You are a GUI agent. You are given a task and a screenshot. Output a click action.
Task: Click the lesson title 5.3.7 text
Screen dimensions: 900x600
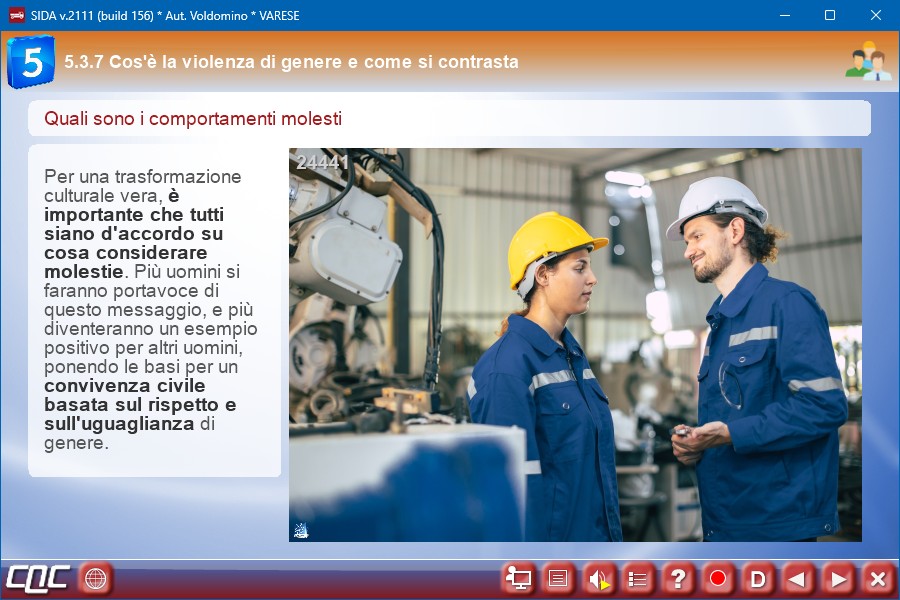click(x=291, y=62)
